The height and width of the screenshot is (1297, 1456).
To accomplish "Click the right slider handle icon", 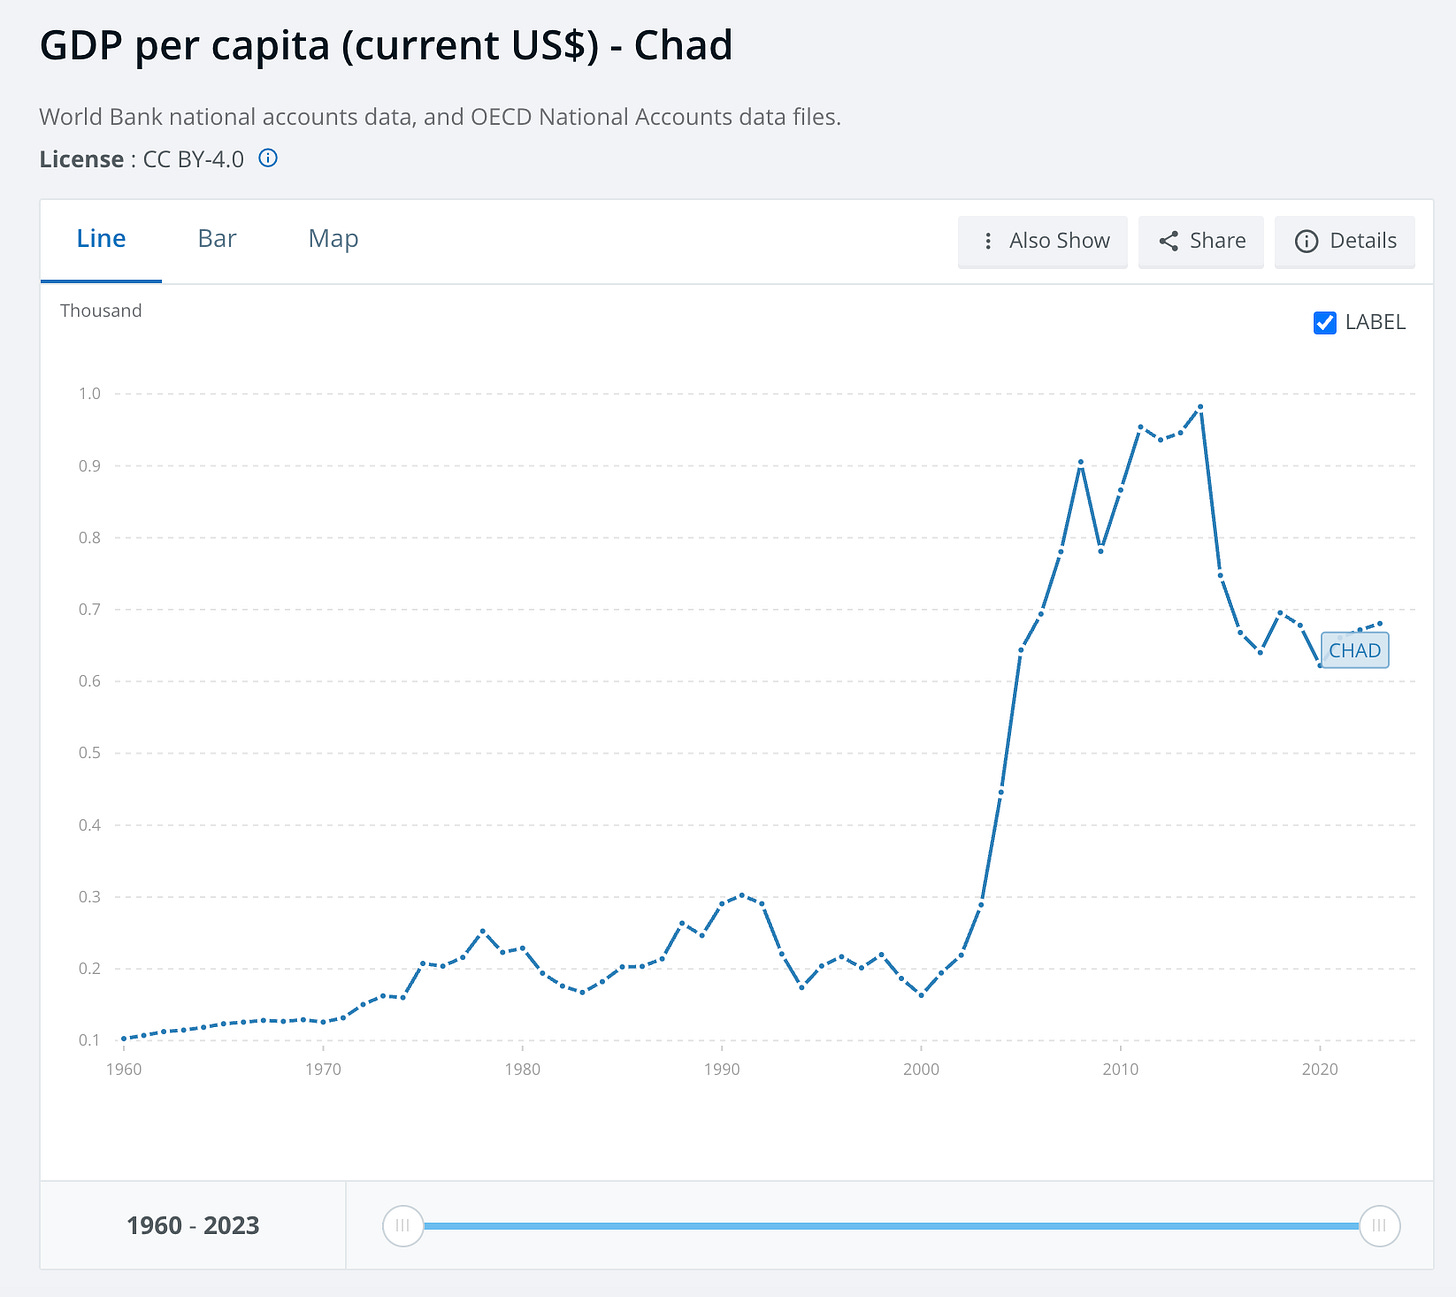I will tap(1379, 1225).
